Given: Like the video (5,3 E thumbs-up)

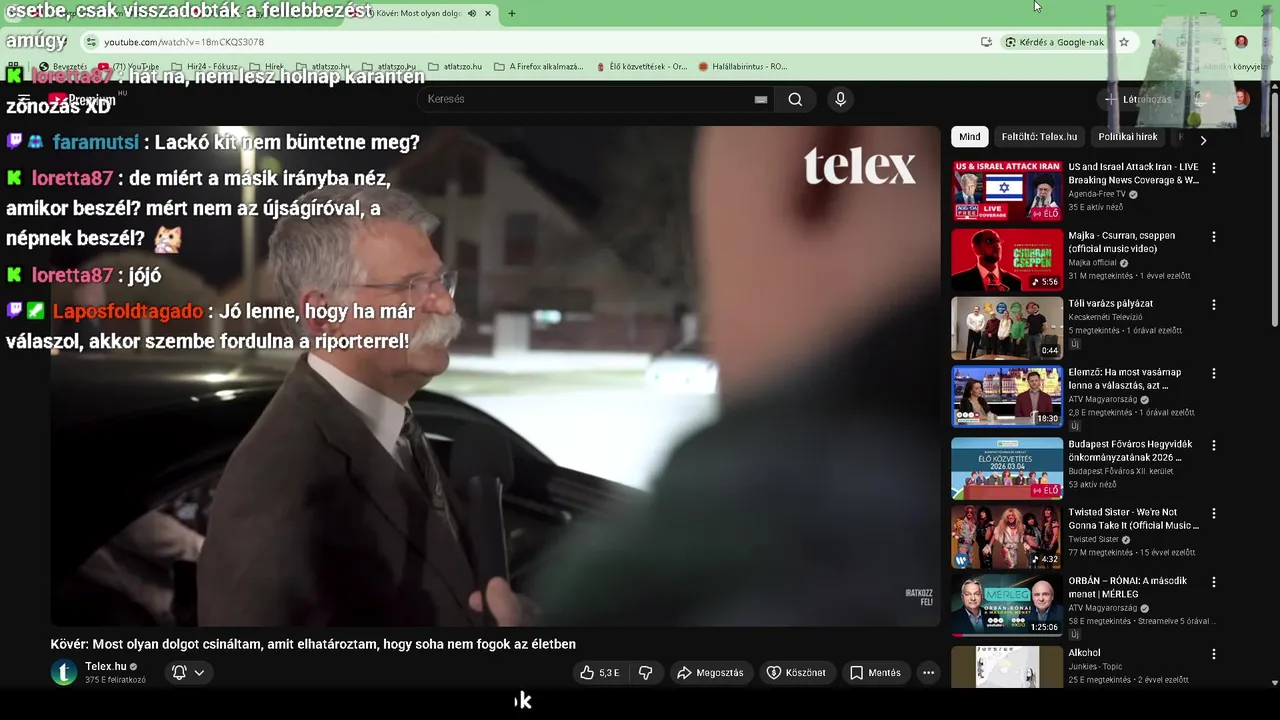Looking at the screenshot, I should coord(599,673).
